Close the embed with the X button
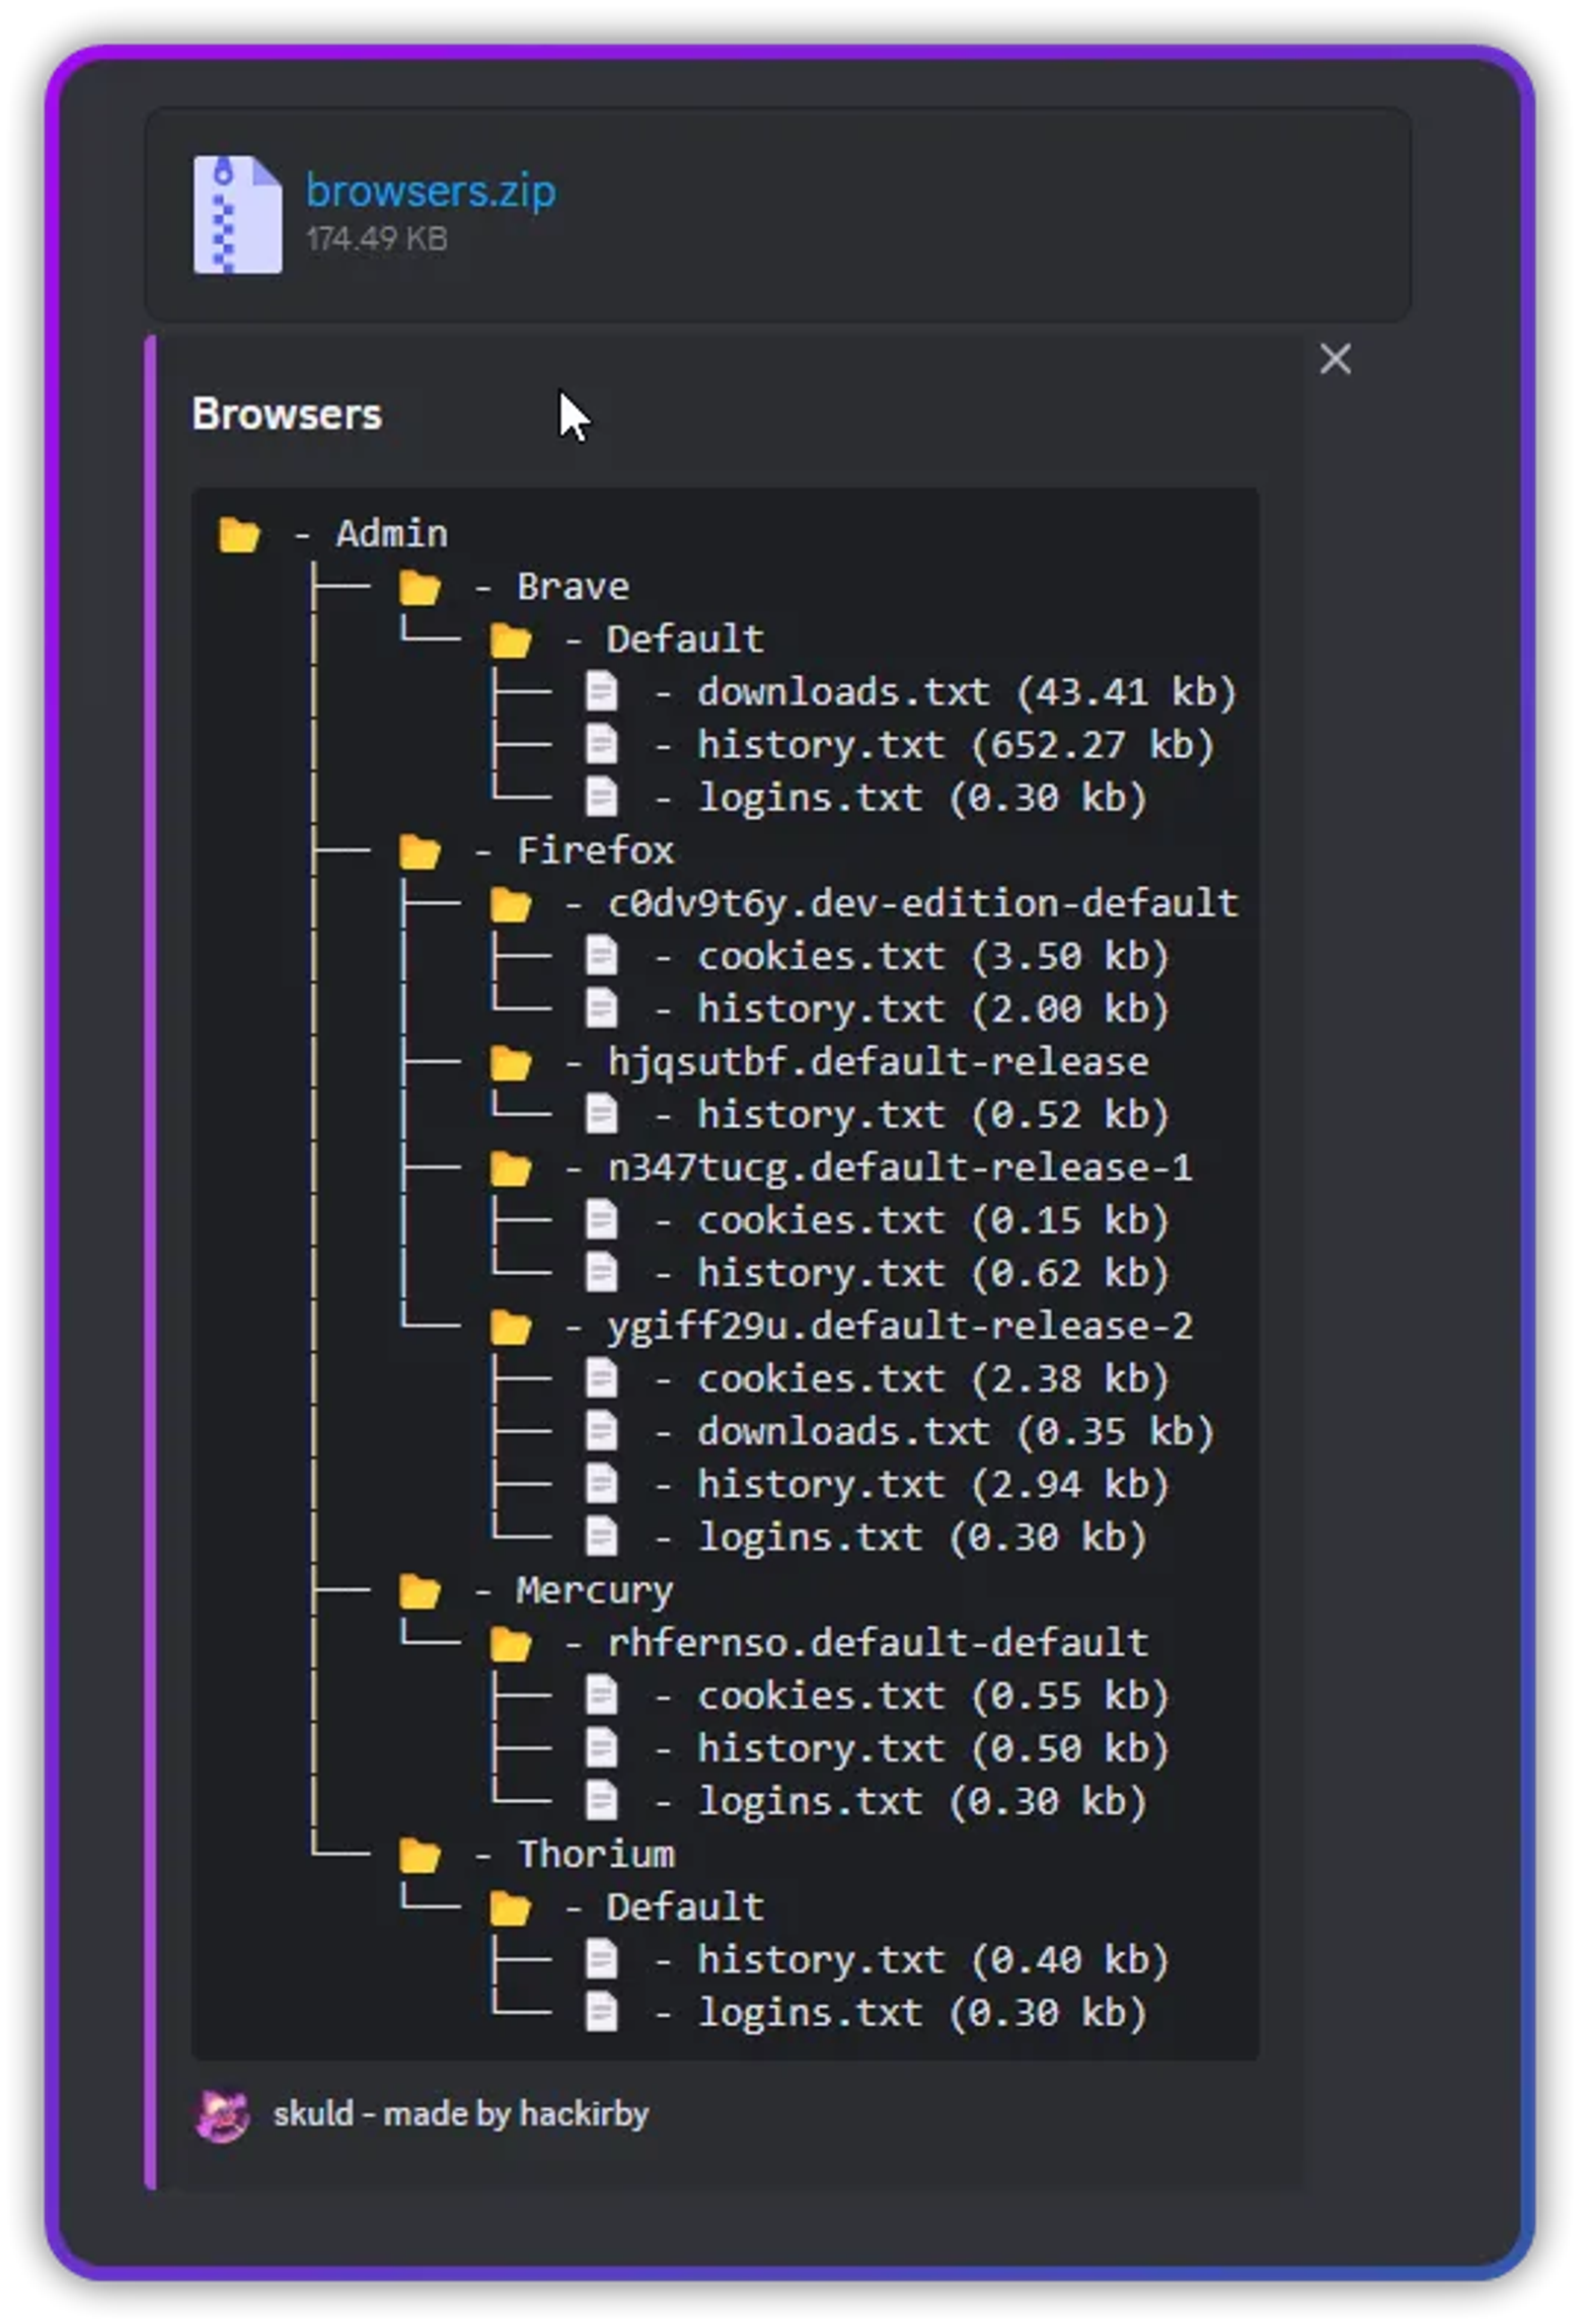The width and height of the screenshot is (1579, 2324). pyautogui.click(x=1336, y=358)
